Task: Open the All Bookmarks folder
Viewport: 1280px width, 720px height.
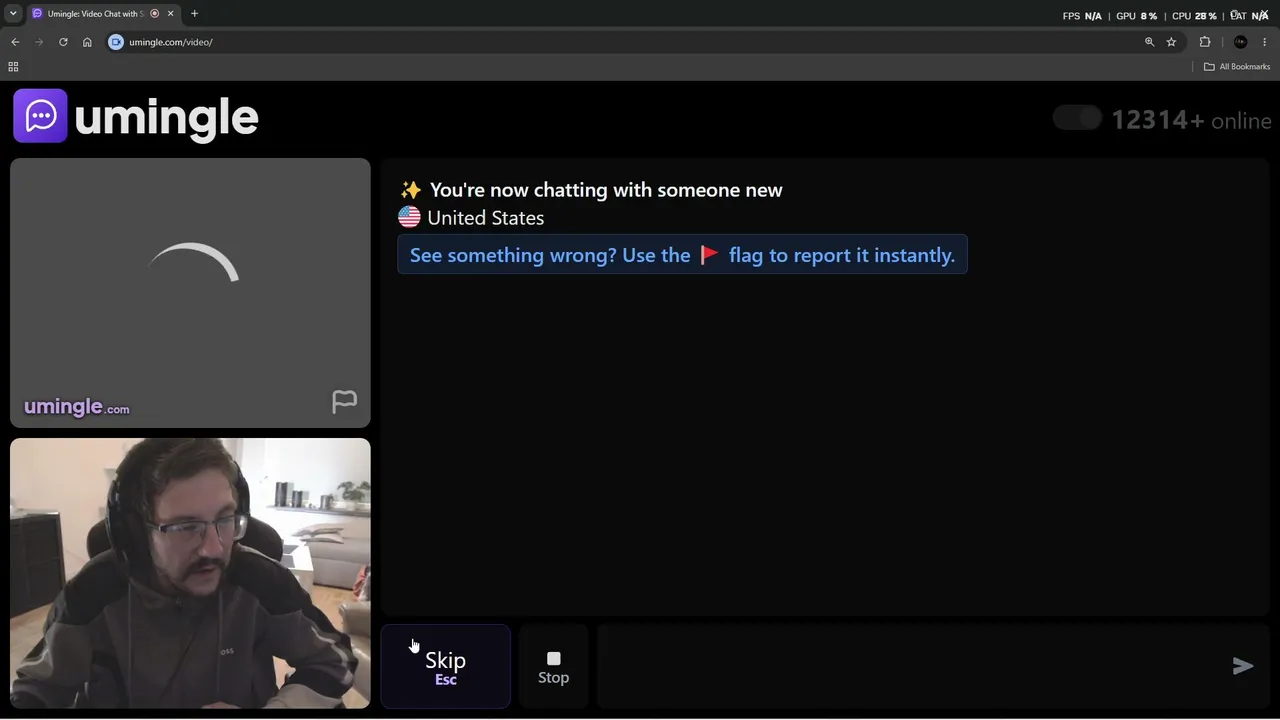Action: point(1237,67)
